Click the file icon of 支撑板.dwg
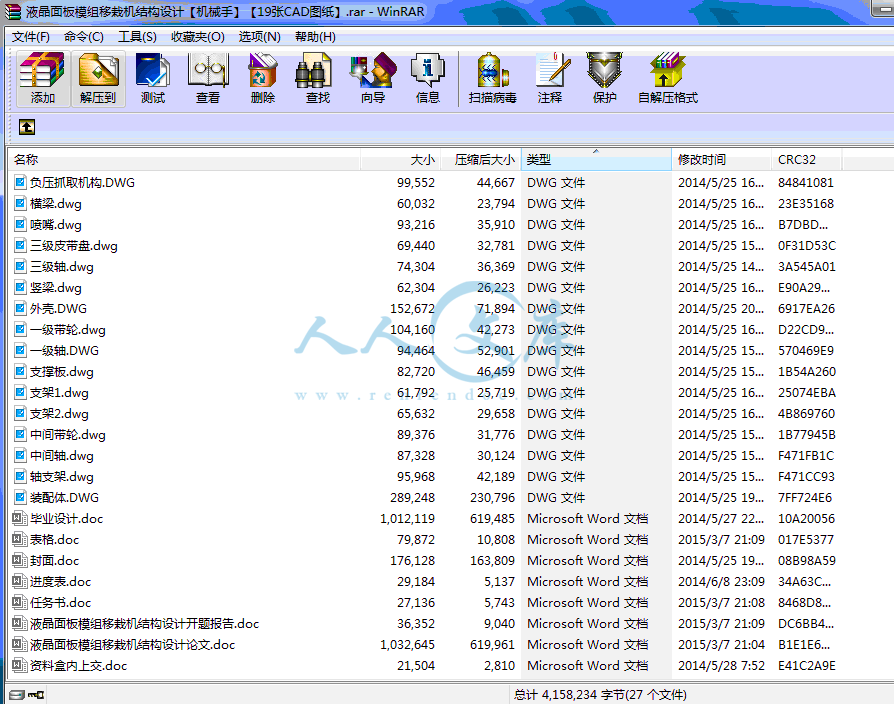Image resolution: width=894 pixels, height=704 pixels. pyautogui.click(x=20, y=372)
